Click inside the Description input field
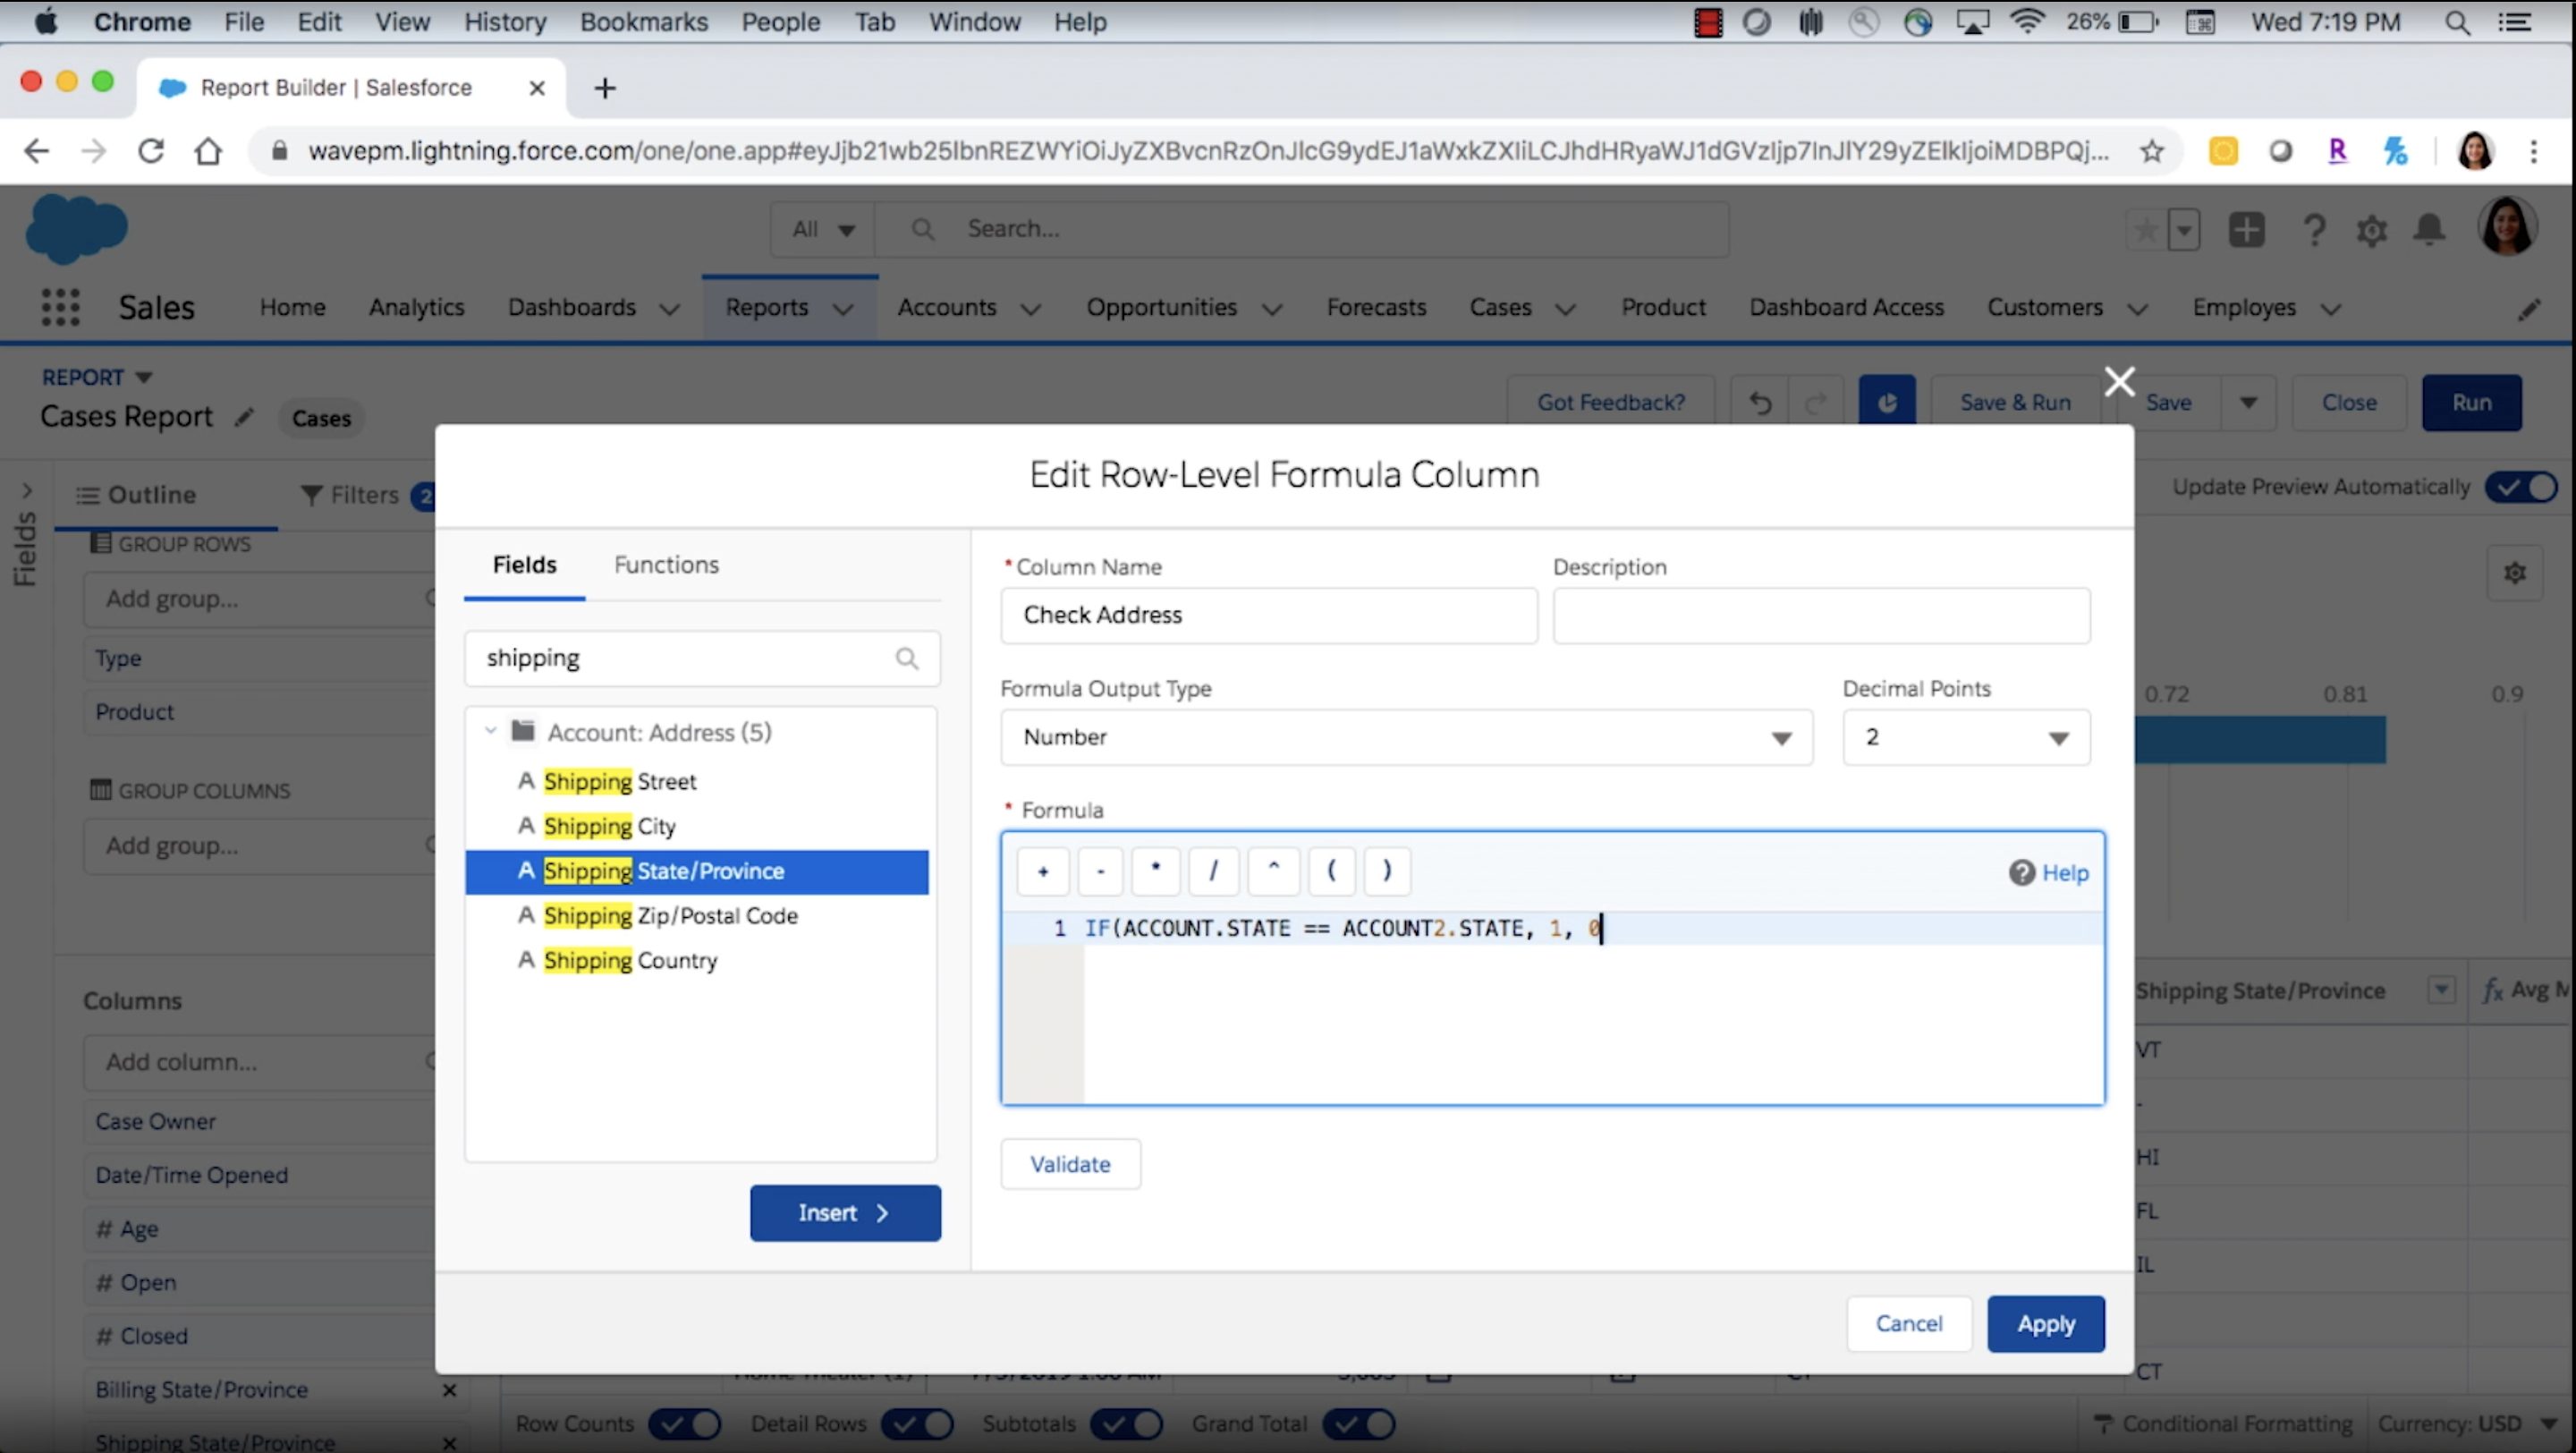This screenshot has height=1453, width=2576. coord(1820,615)
